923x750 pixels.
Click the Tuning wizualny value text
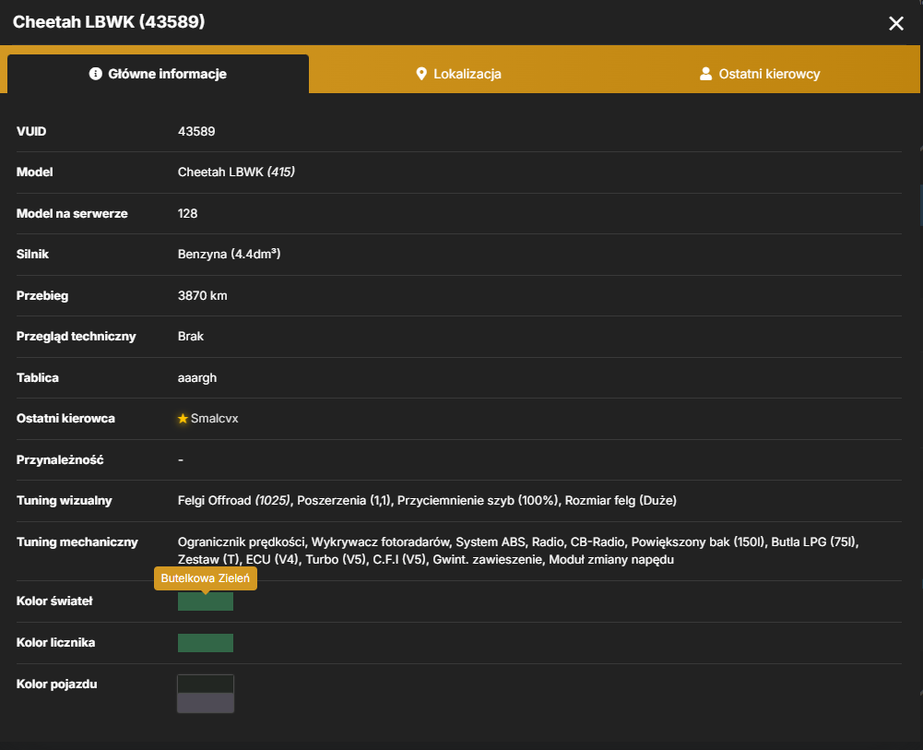[427, 500]
